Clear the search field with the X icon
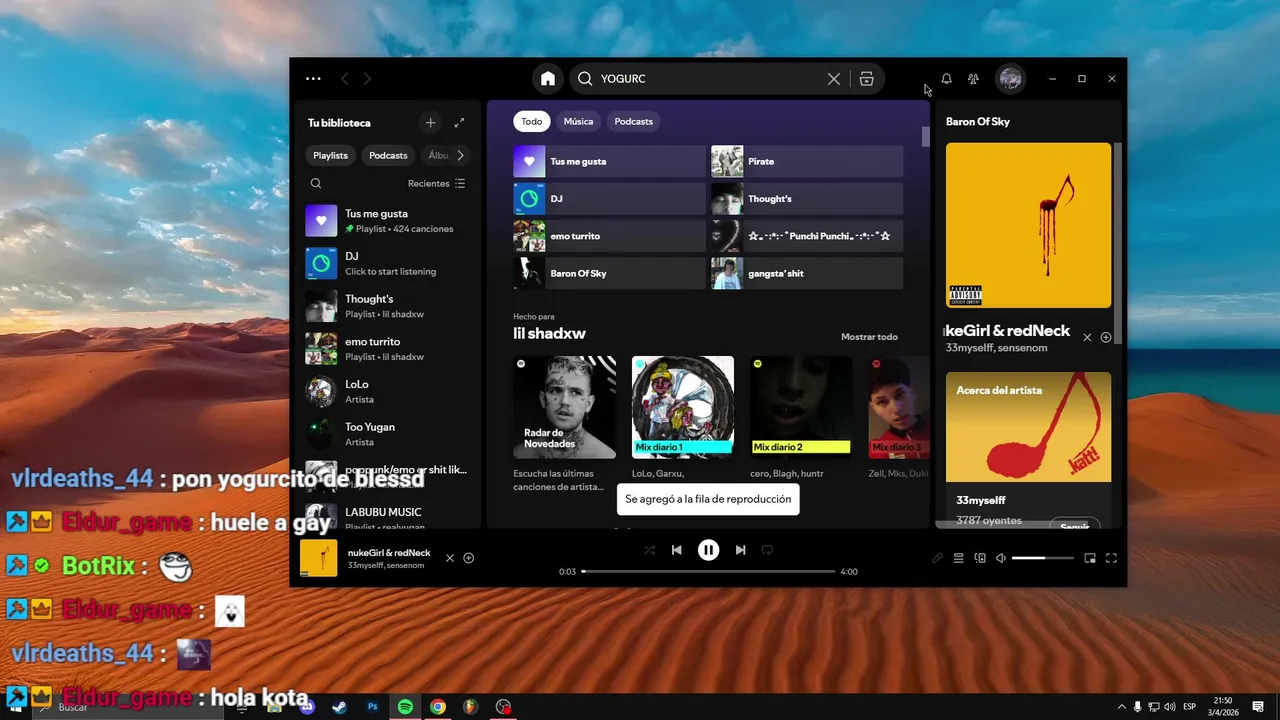 point(834,79)
